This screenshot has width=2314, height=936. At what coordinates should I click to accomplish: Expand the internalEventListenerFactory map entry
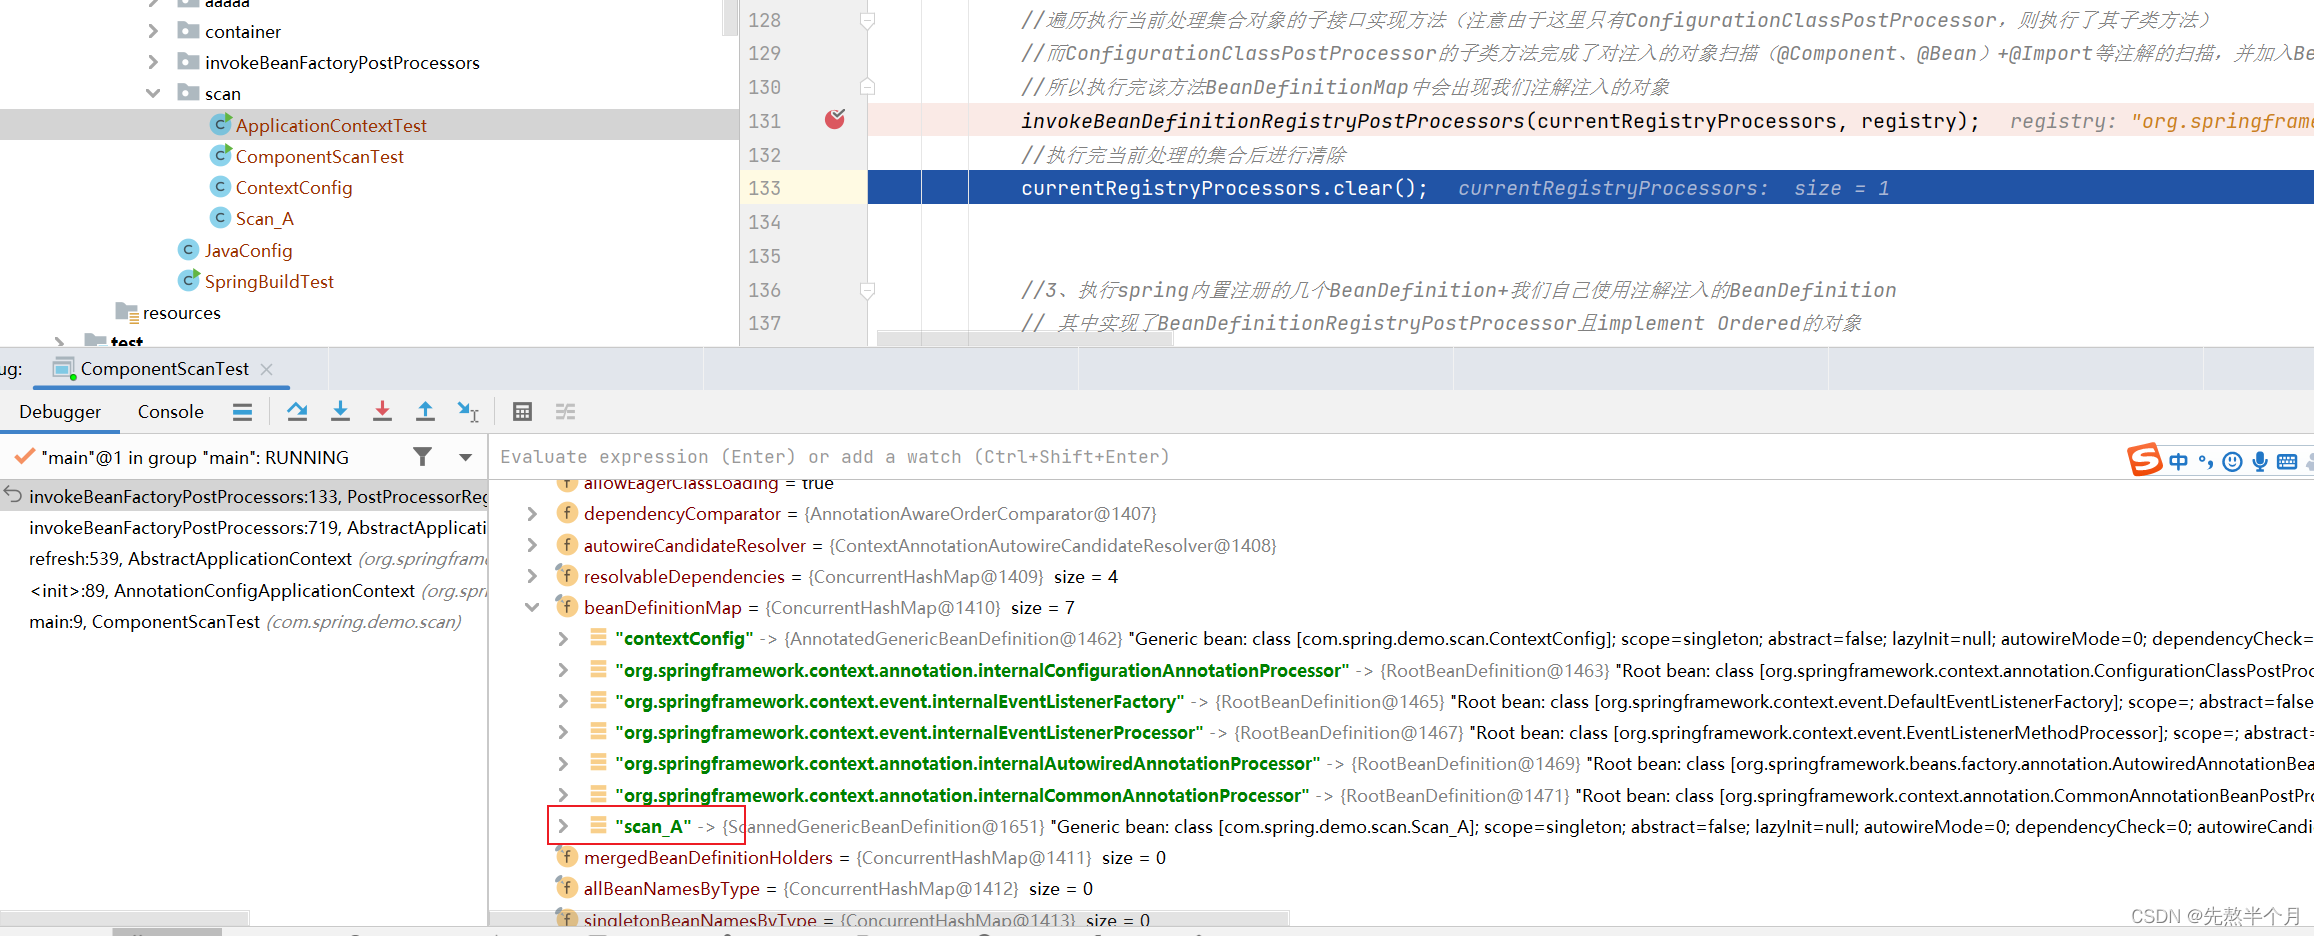pos(563,701)
